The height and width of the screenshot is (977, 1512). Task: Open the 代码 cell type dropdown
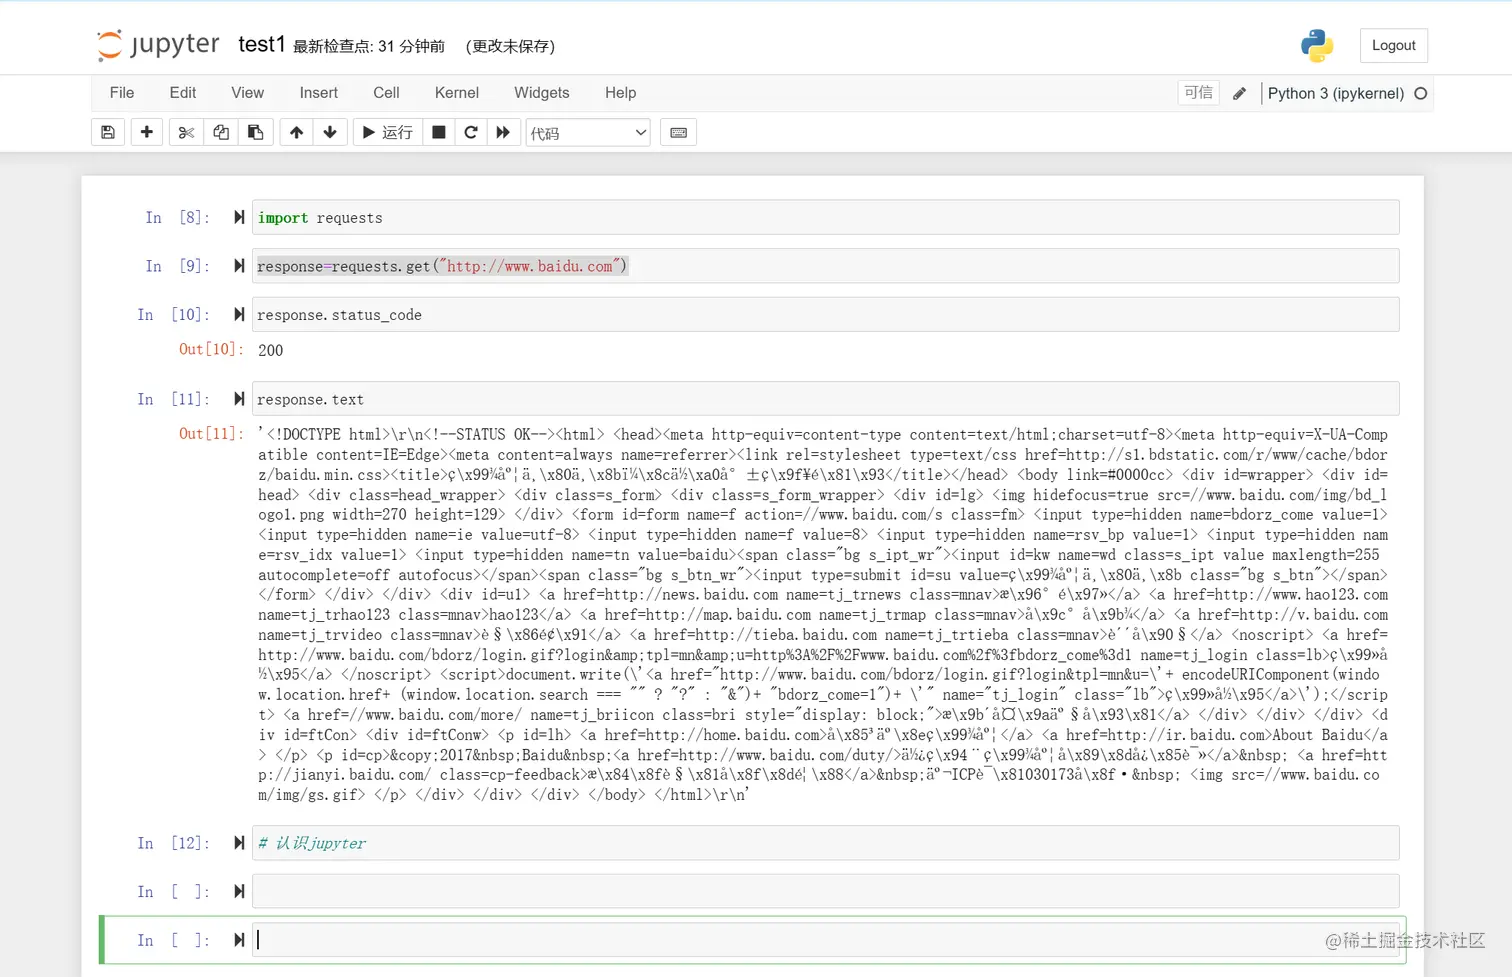(588, 133)
